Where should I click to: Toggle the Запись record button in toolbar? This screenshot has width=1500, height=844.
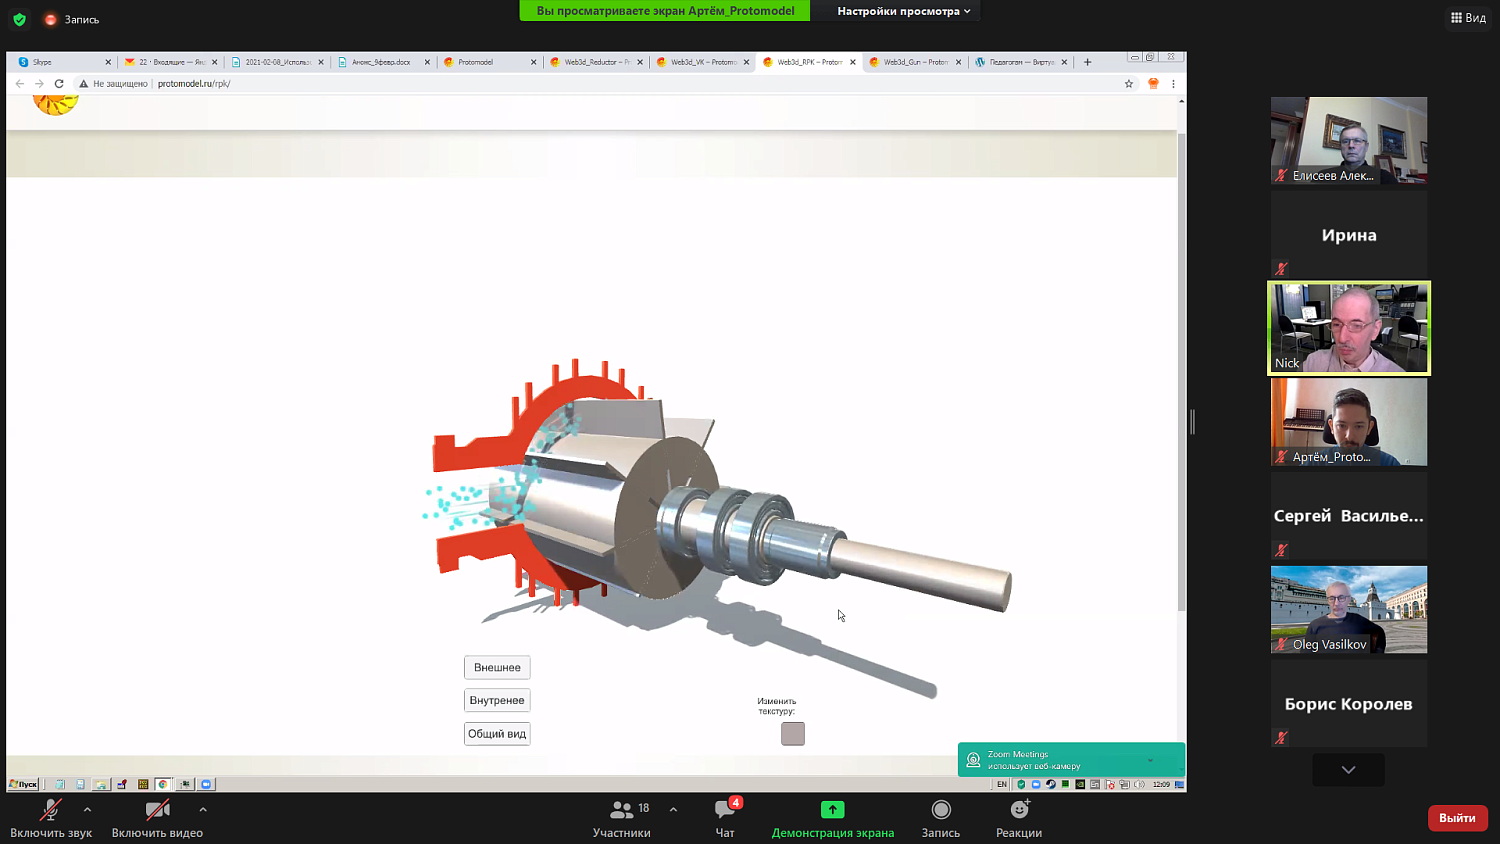pyautogui.click(x=941, y=817)
